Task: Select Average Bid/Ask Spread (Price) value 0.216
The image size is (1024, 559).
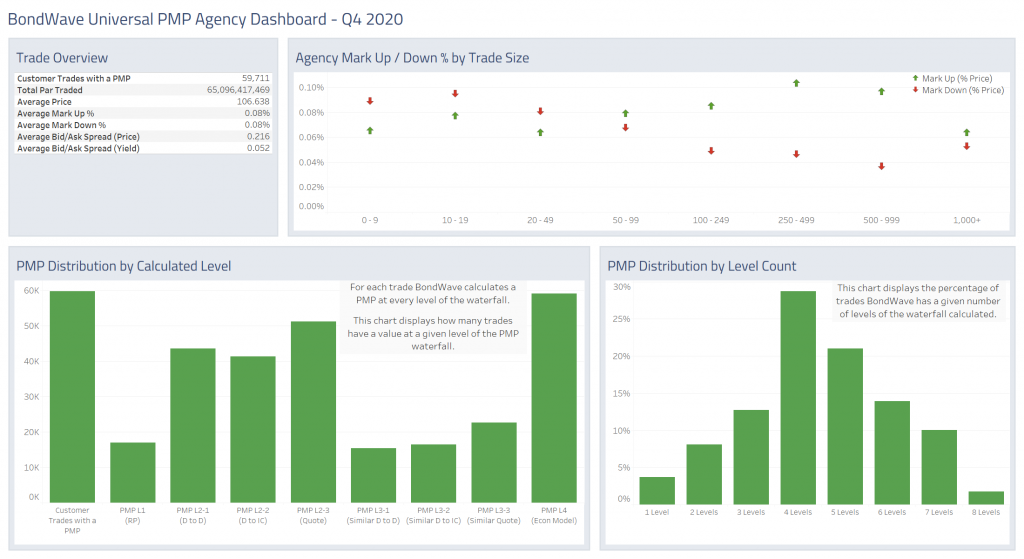Action: (259, 136)
